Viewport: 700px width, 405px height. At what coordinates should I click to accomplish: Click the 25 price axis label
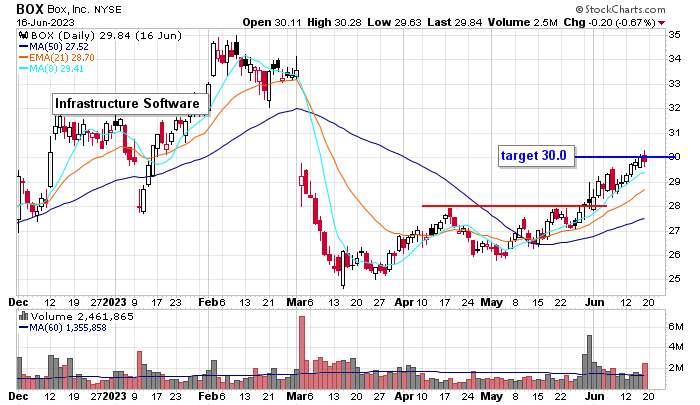[675, 279]
